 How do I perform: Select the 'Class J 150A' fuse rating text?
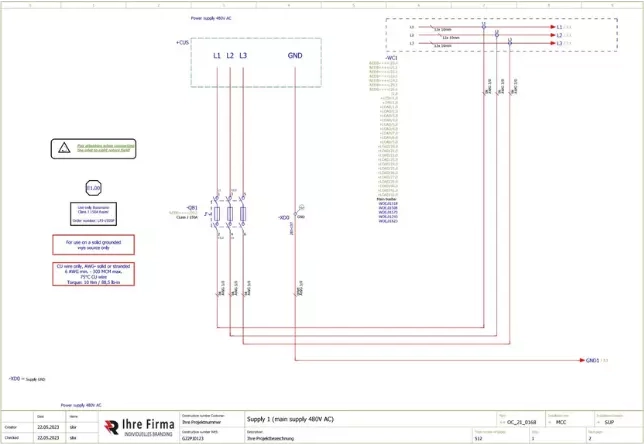(x=187, y=217)
